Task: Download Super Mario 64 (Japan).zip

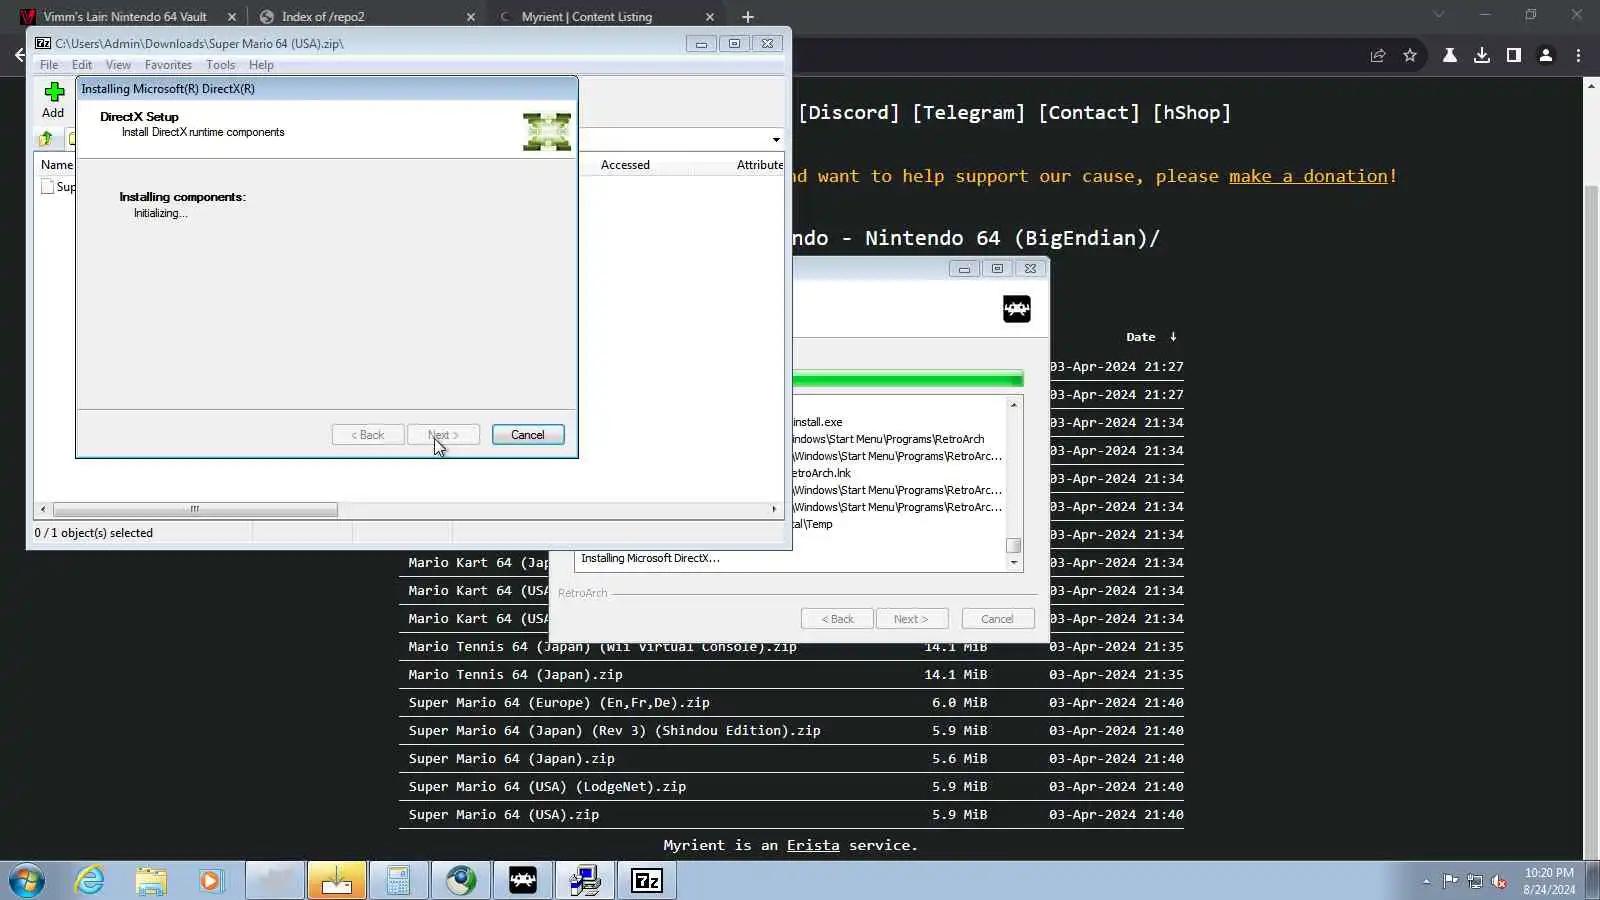Action: (511, 759)
